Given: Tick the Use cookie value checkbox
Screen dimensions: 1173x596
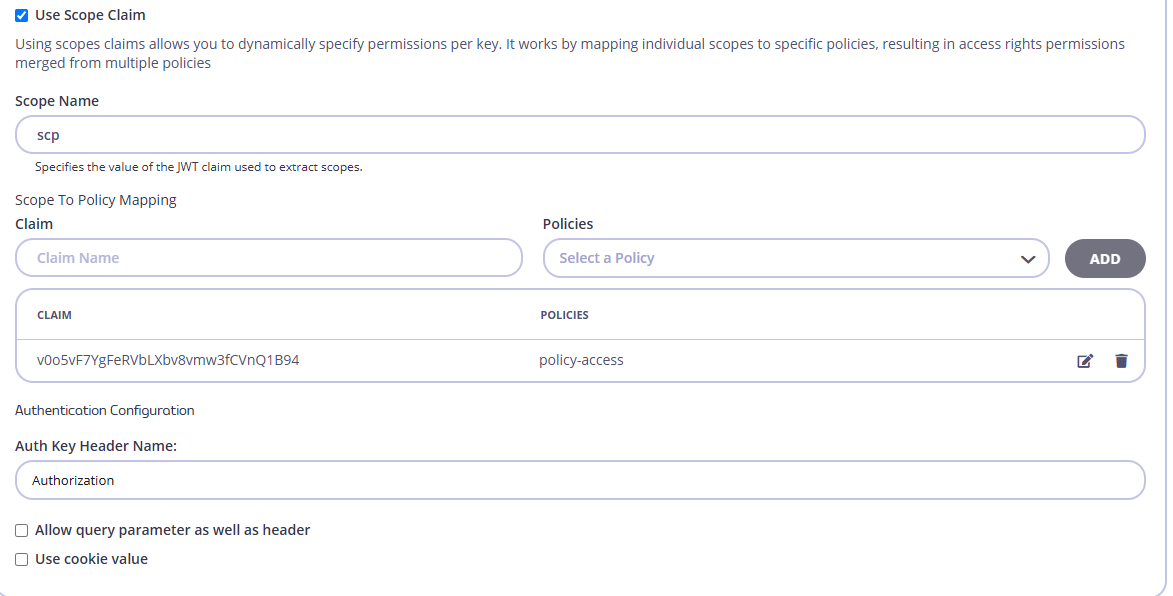Looking at the screenshot, I should point(22,559).
